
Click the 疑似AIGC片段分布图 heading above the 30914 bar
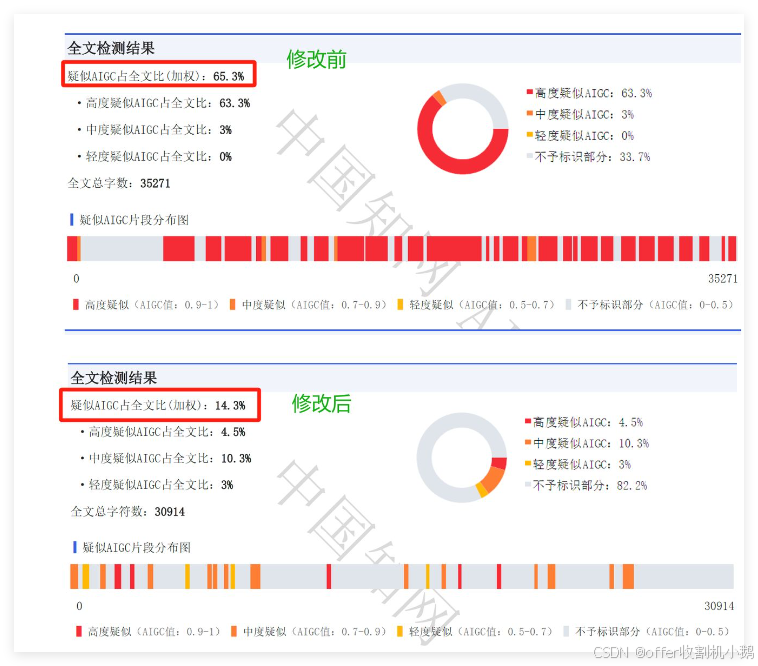(x=137, y=548)
